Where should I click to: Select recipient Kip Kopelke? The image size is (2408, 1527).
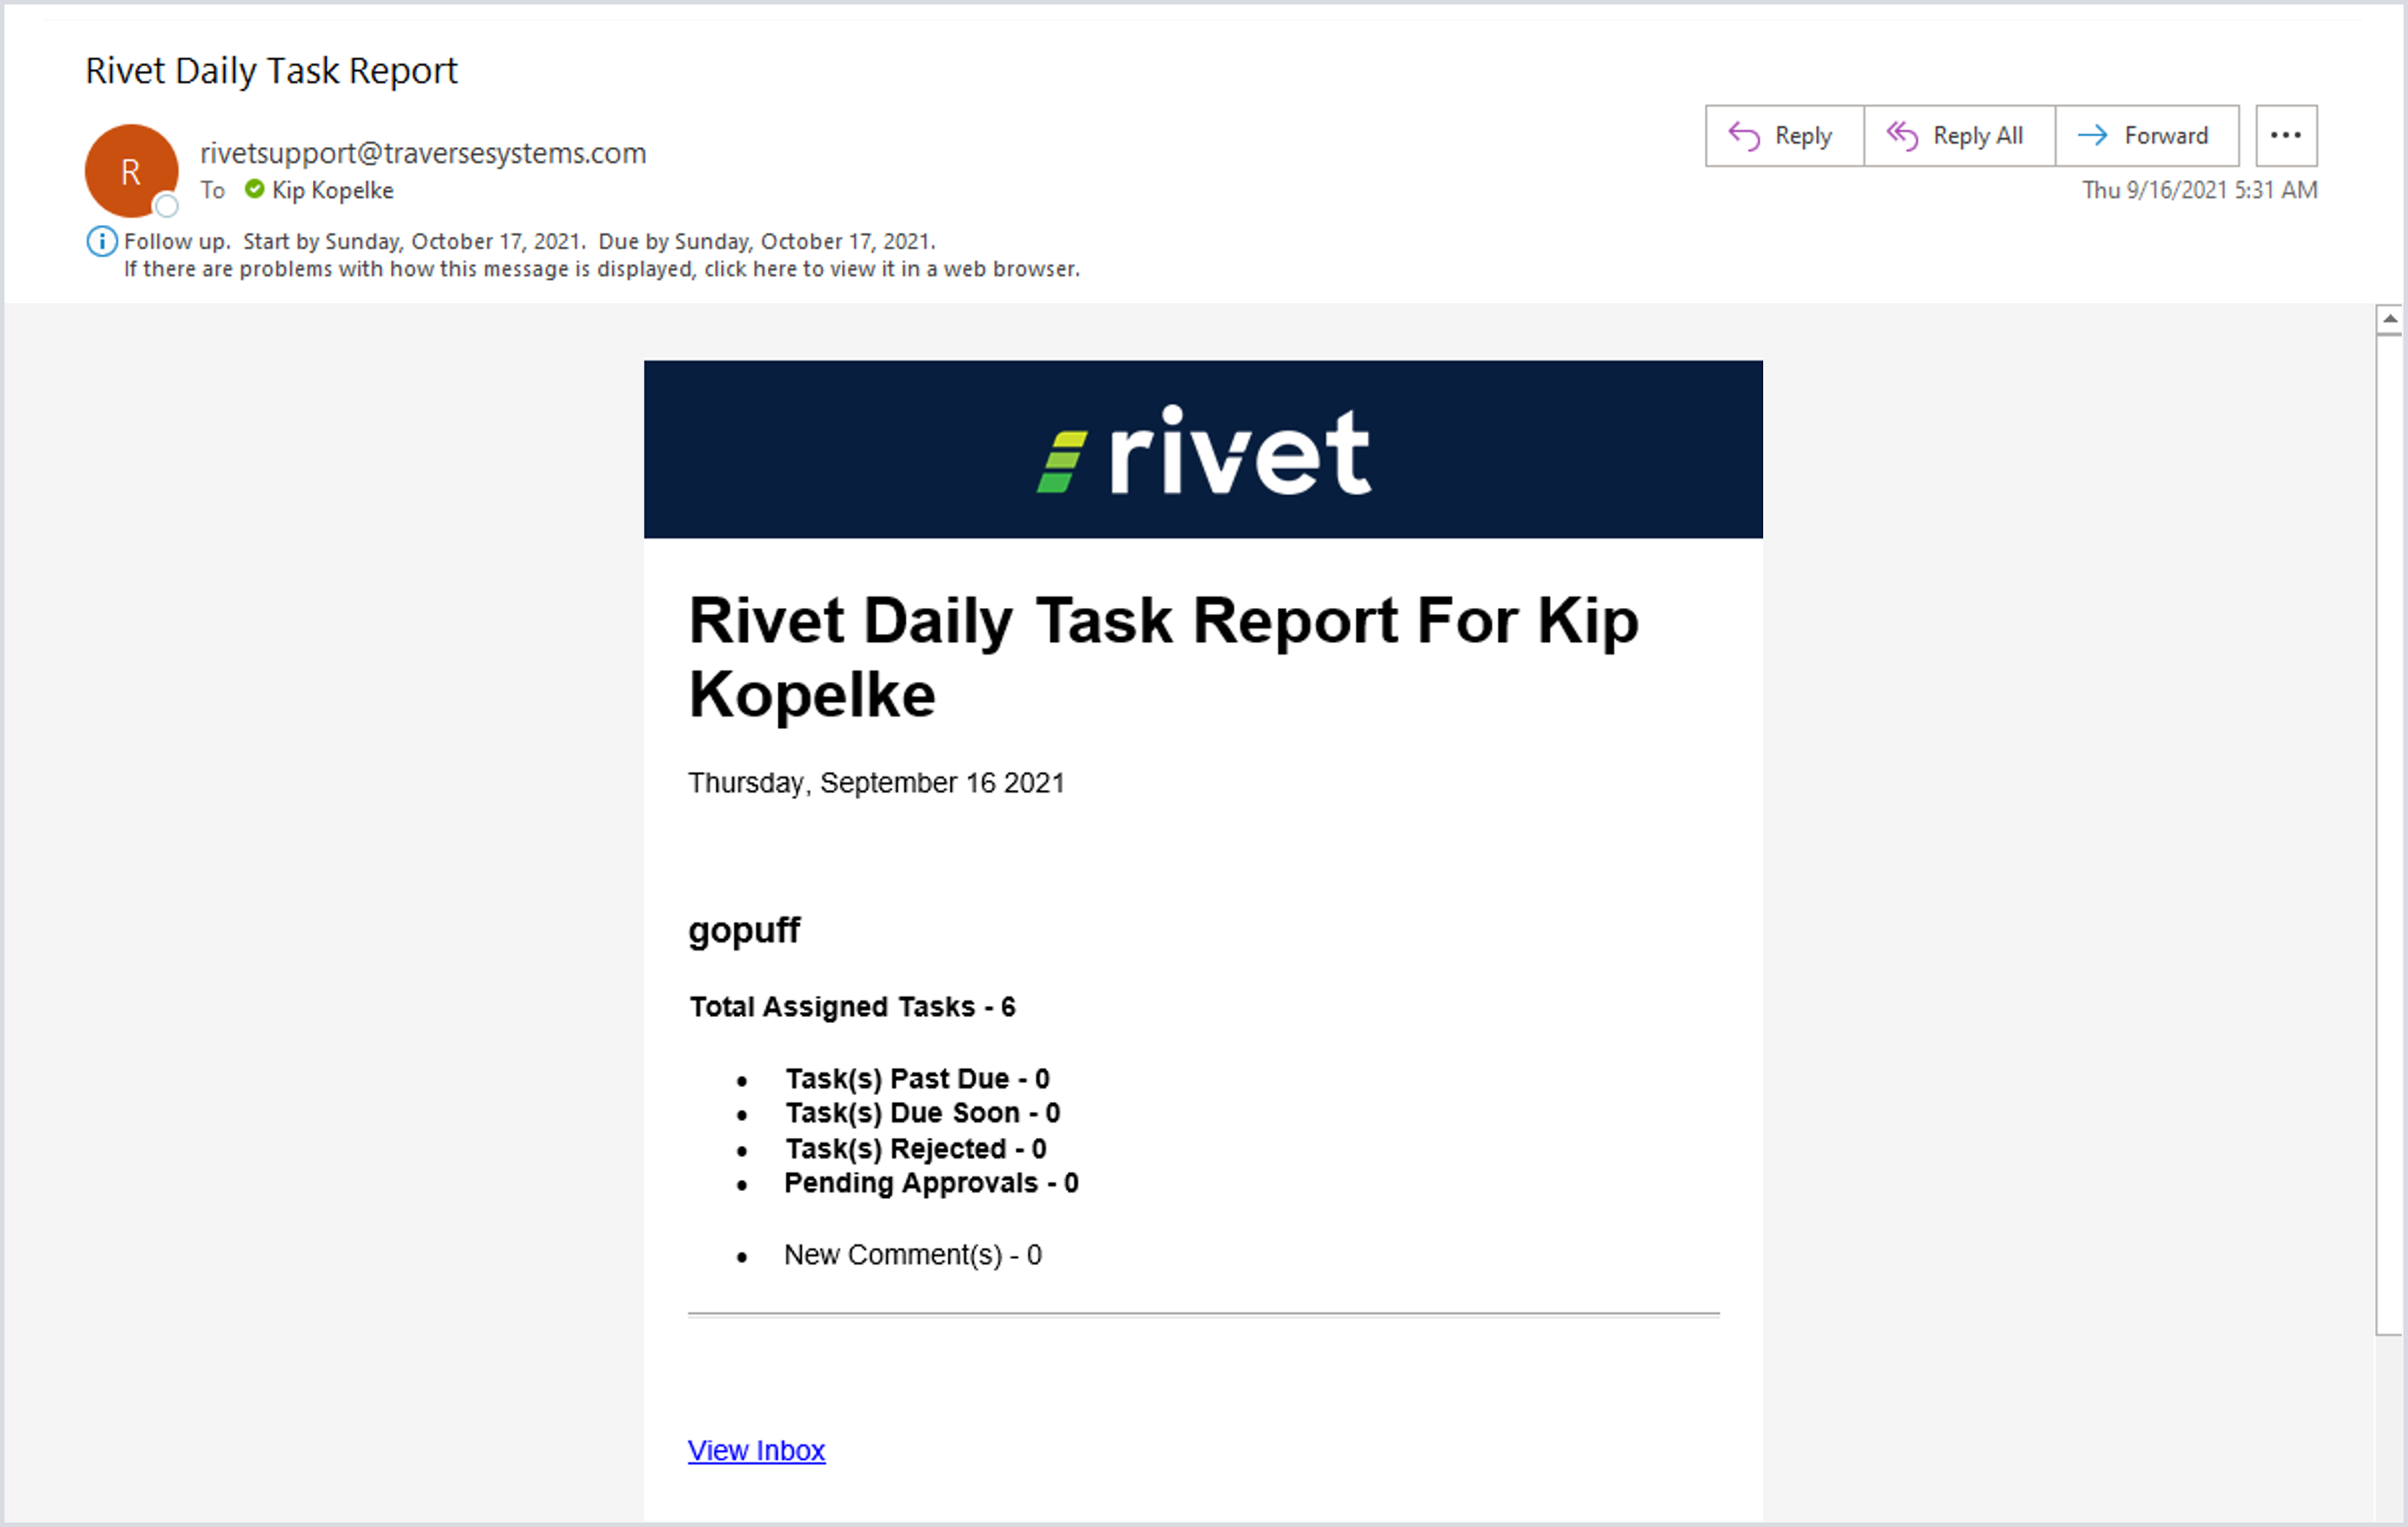pyautogui.click(x=332, y=190)
